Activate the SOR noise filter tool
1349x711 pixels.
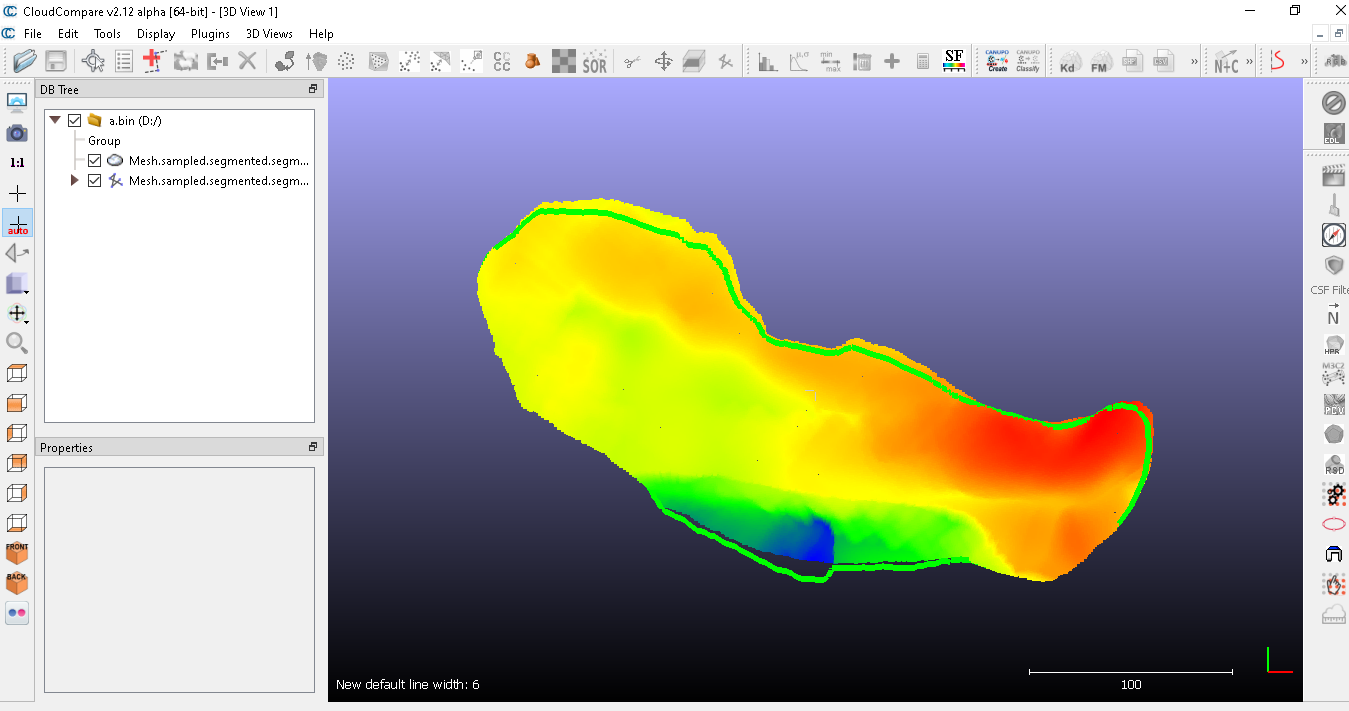click(x=595, y=62)
